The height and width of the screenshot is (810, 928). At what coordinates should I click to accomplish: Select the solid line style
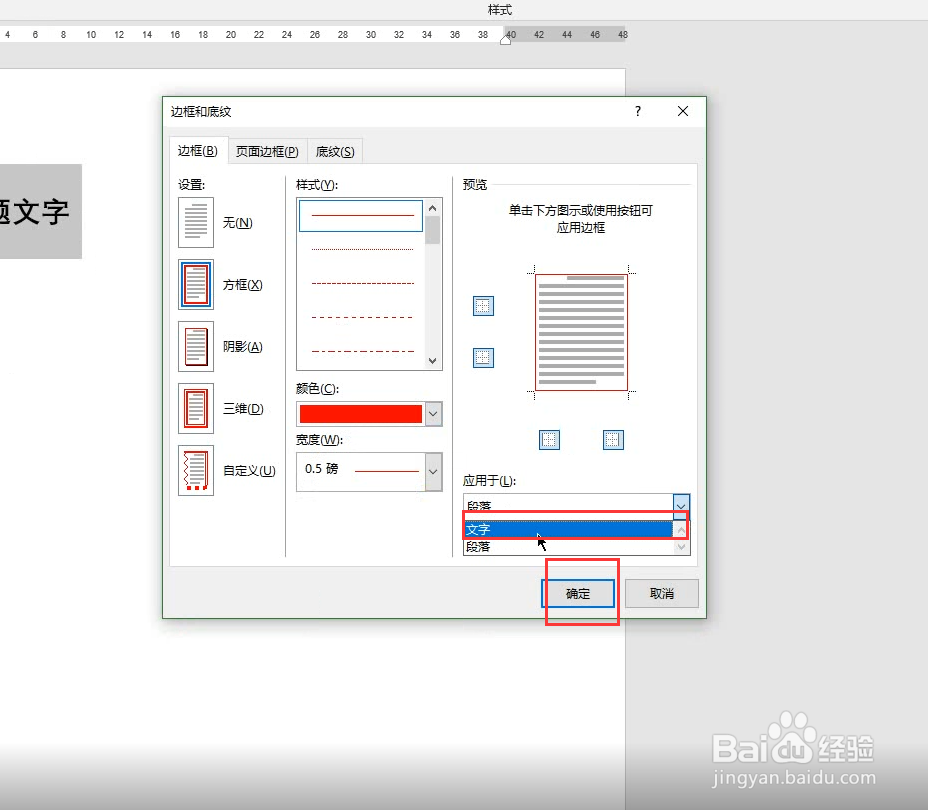click(x=361, y=215)
